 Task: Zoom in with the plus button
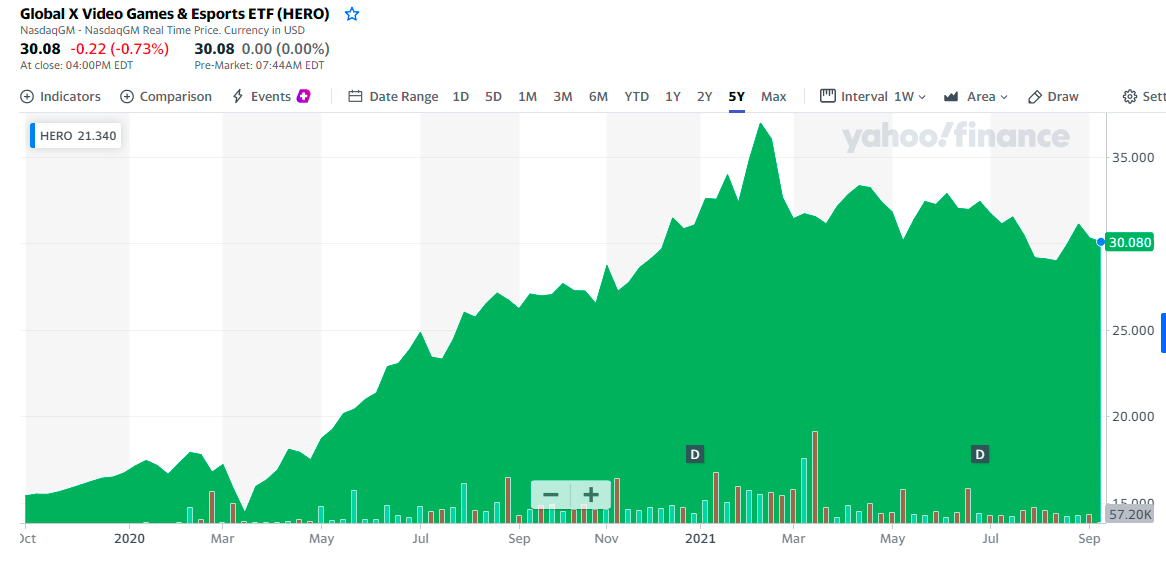click(590, 495)
